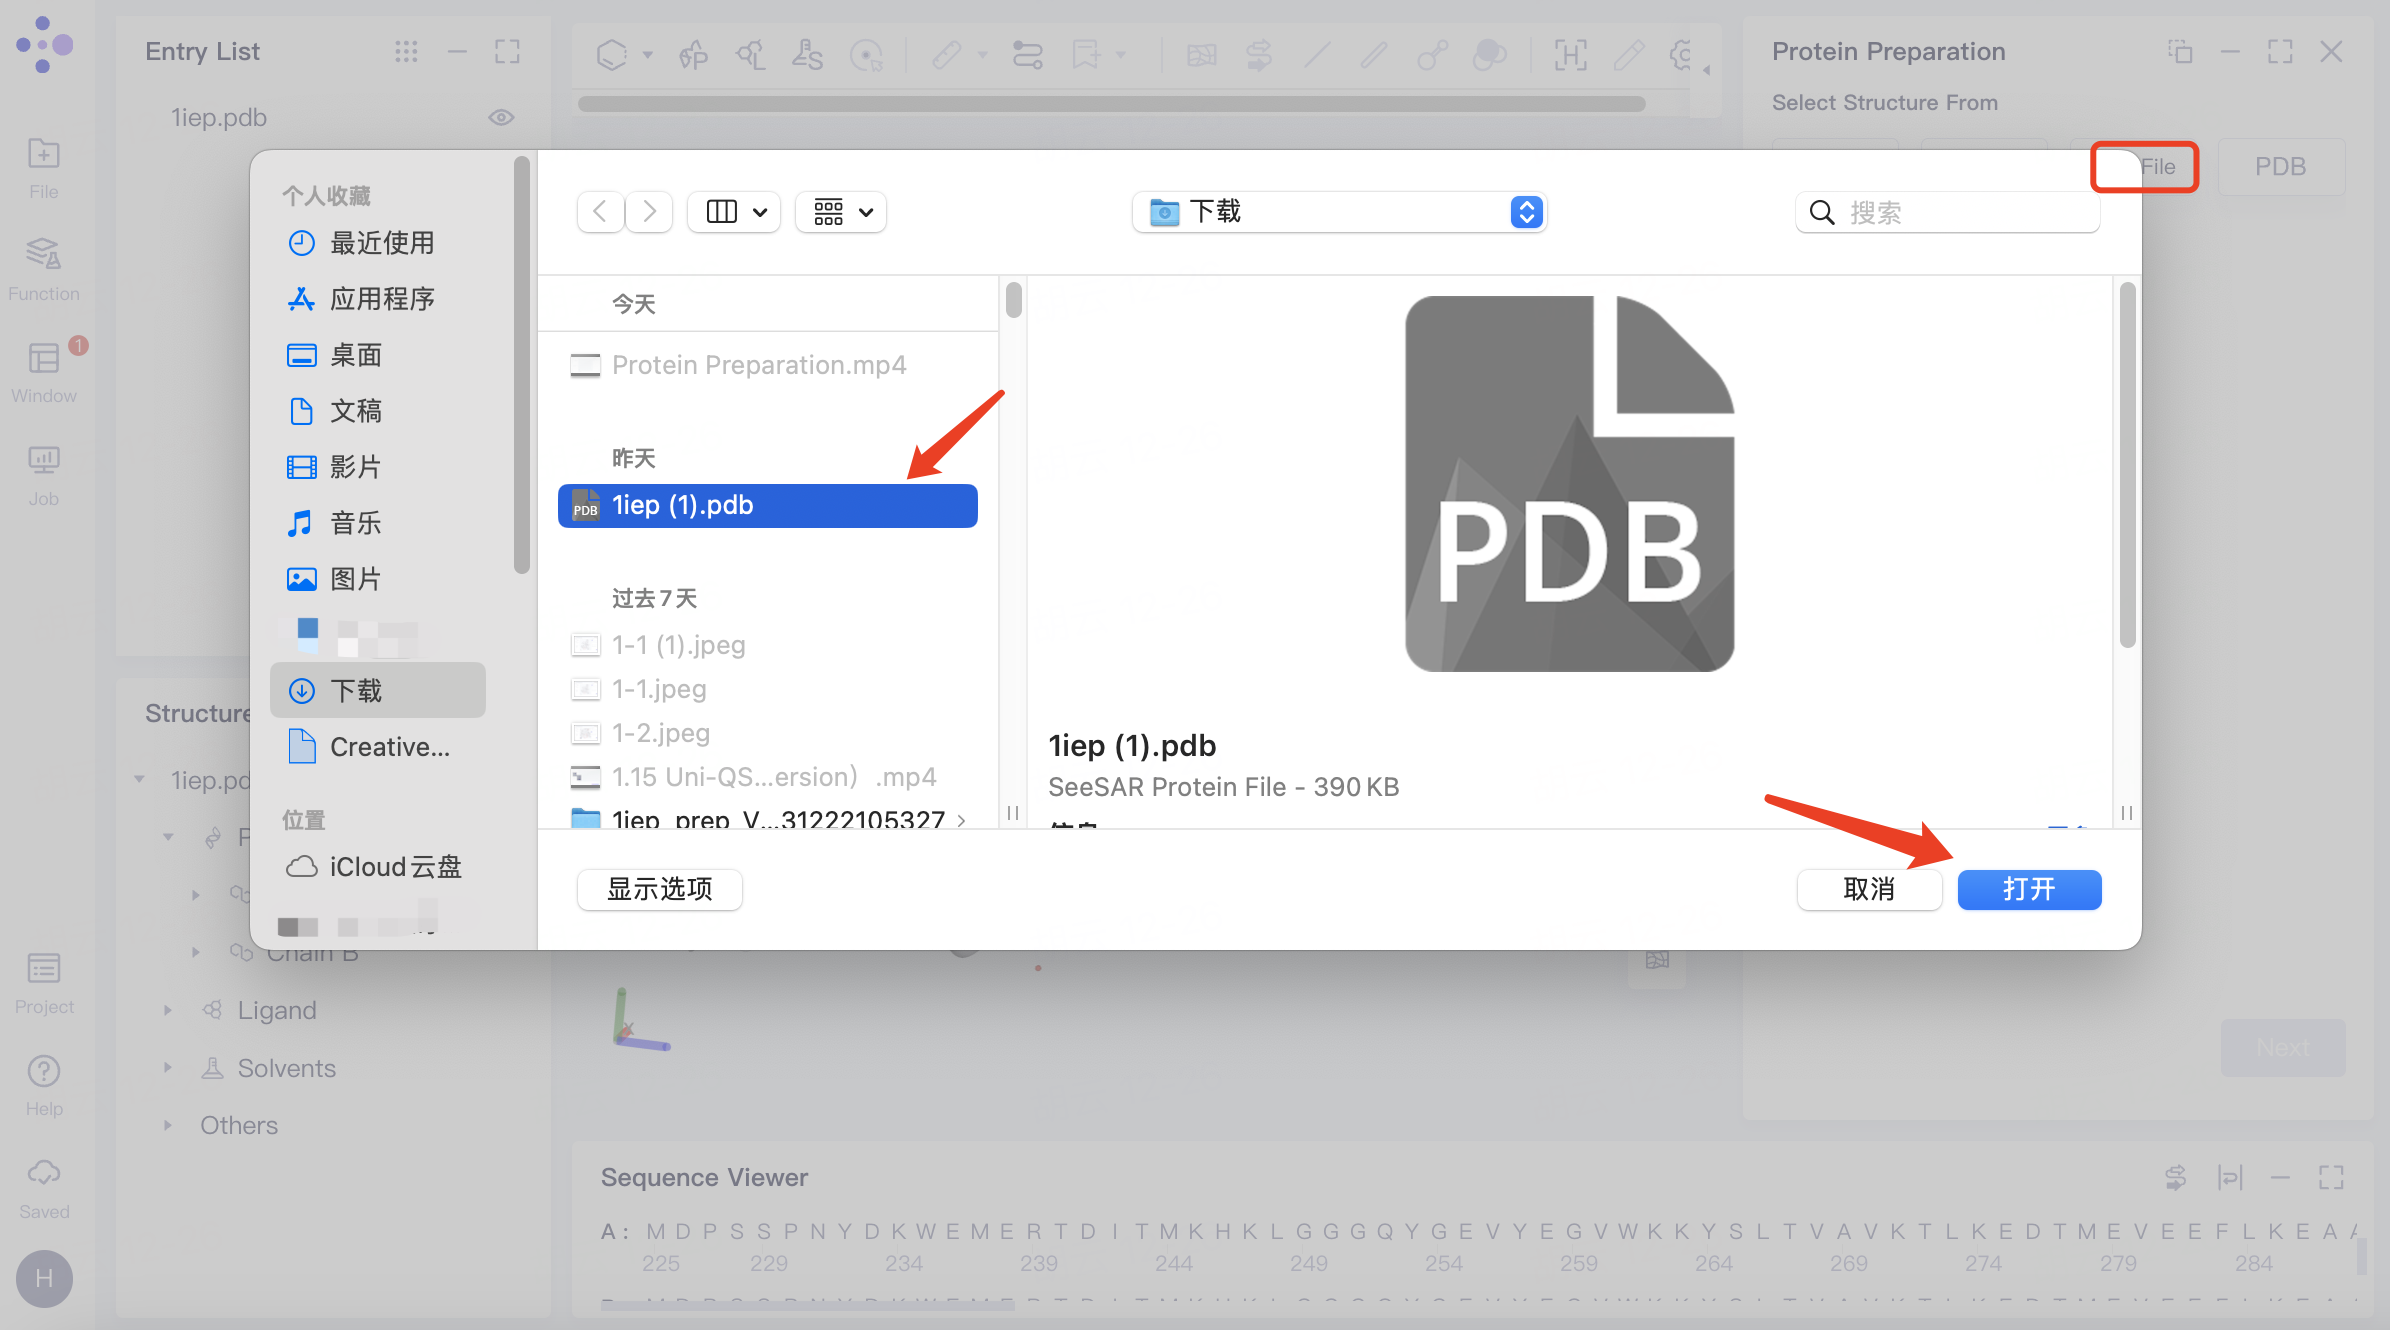The width and height of the screenshot is (2390, 1330).
Task: Click the 取消 button
Action: [1868, 889]
